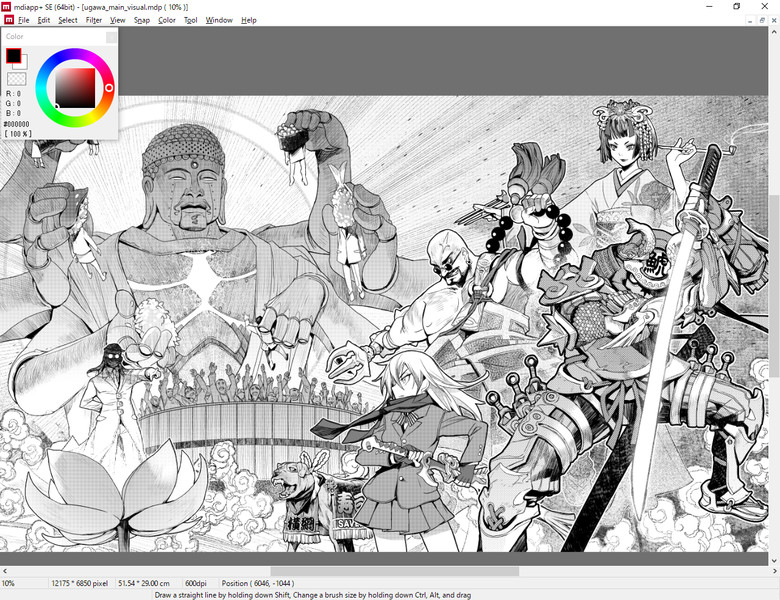
Task: Restore the document window via inner restore icon
Action: click(x=762, y=20)
